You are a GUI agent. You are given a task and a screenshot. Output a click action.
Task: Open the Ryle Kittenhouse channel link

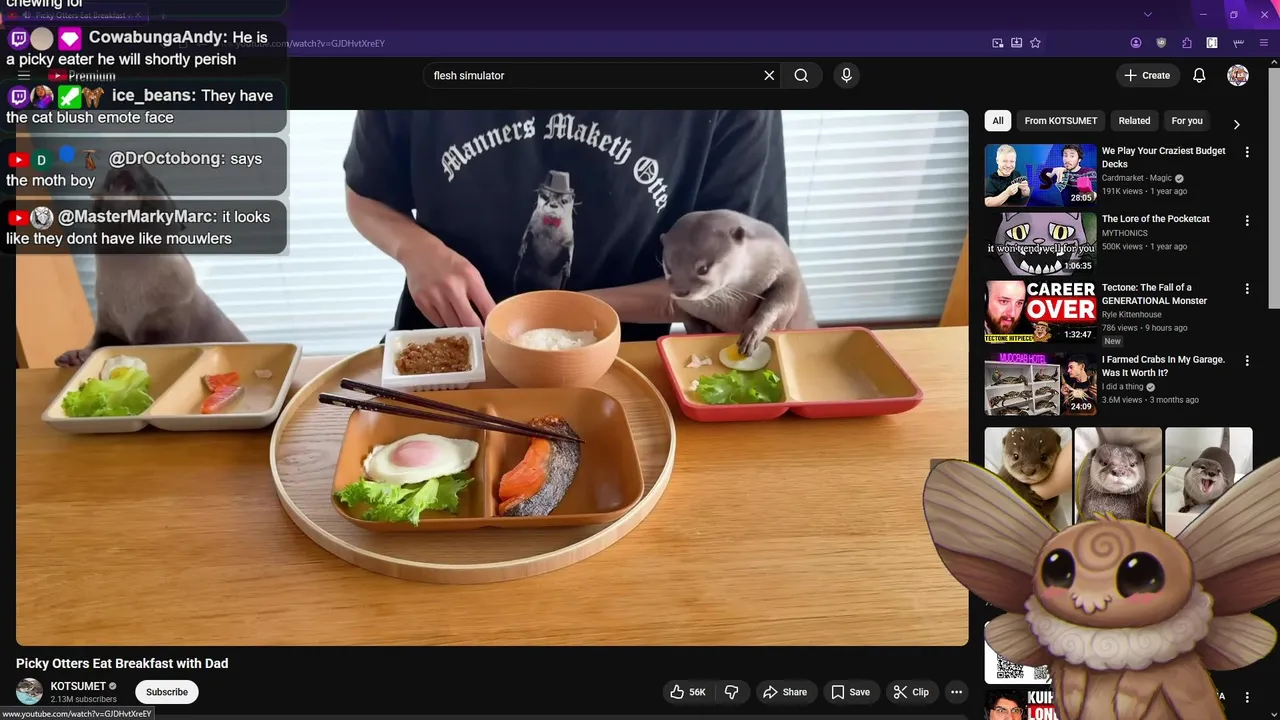1132,315
